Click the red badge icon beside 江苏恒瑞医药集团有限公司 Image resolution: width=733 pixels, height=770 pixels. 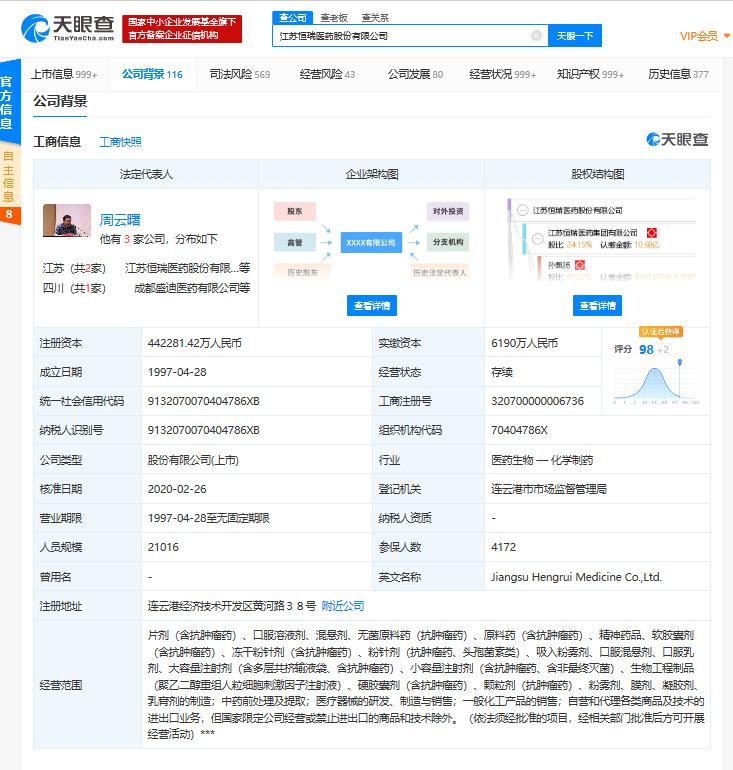(652, 233)
